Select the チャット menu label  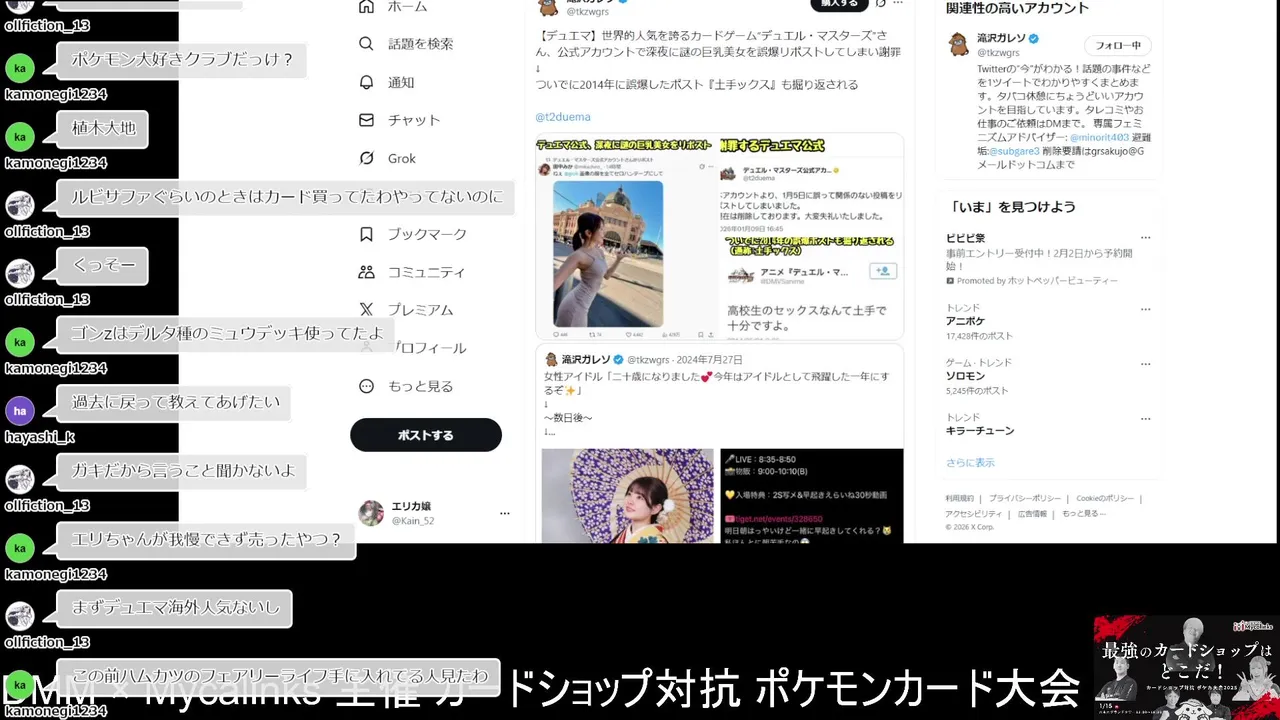[x=414, y=120]
